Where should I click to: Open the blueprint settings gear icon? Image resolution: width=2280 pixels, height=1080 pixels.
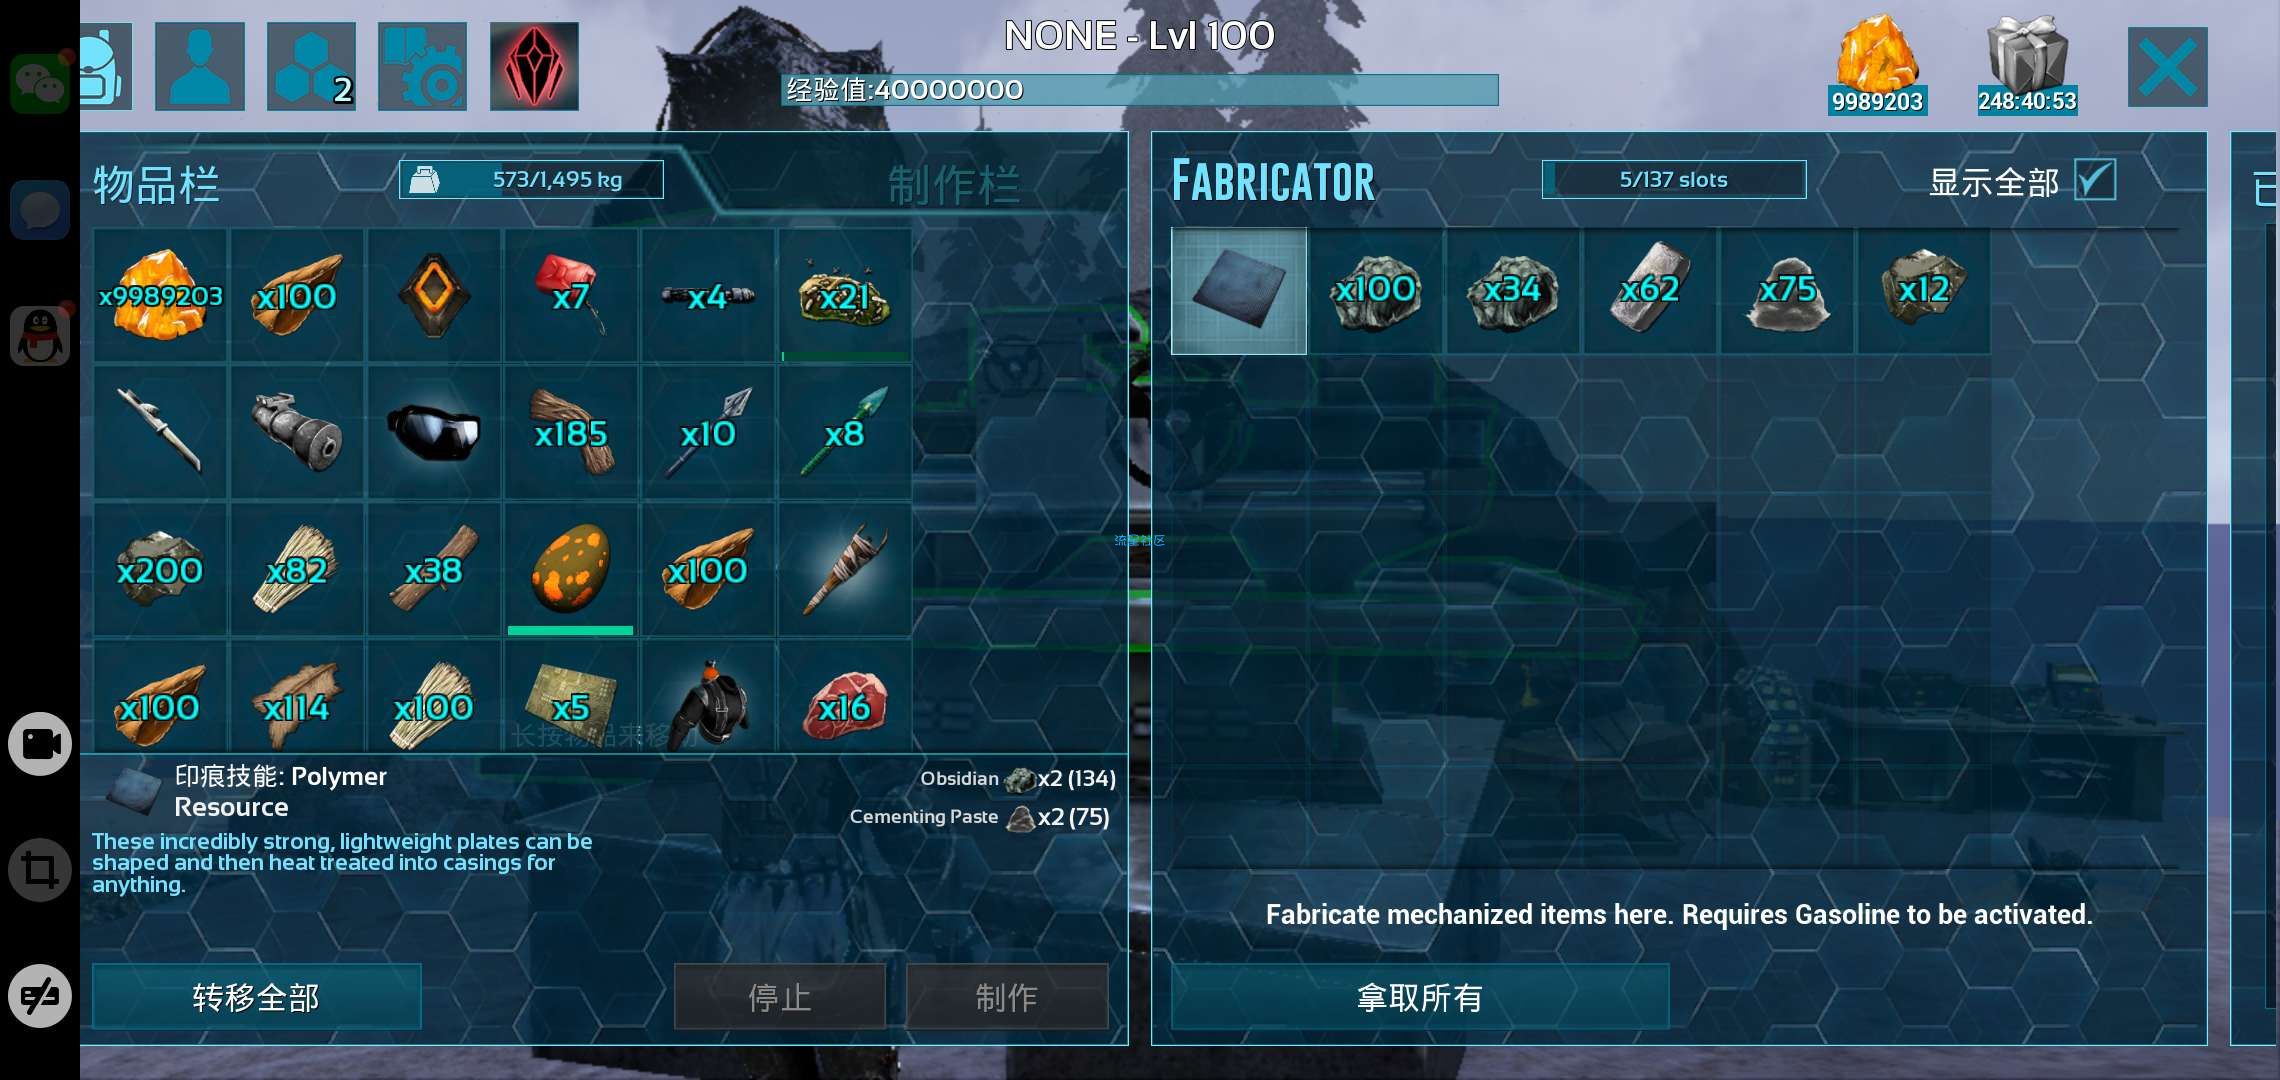pos(422,66)
